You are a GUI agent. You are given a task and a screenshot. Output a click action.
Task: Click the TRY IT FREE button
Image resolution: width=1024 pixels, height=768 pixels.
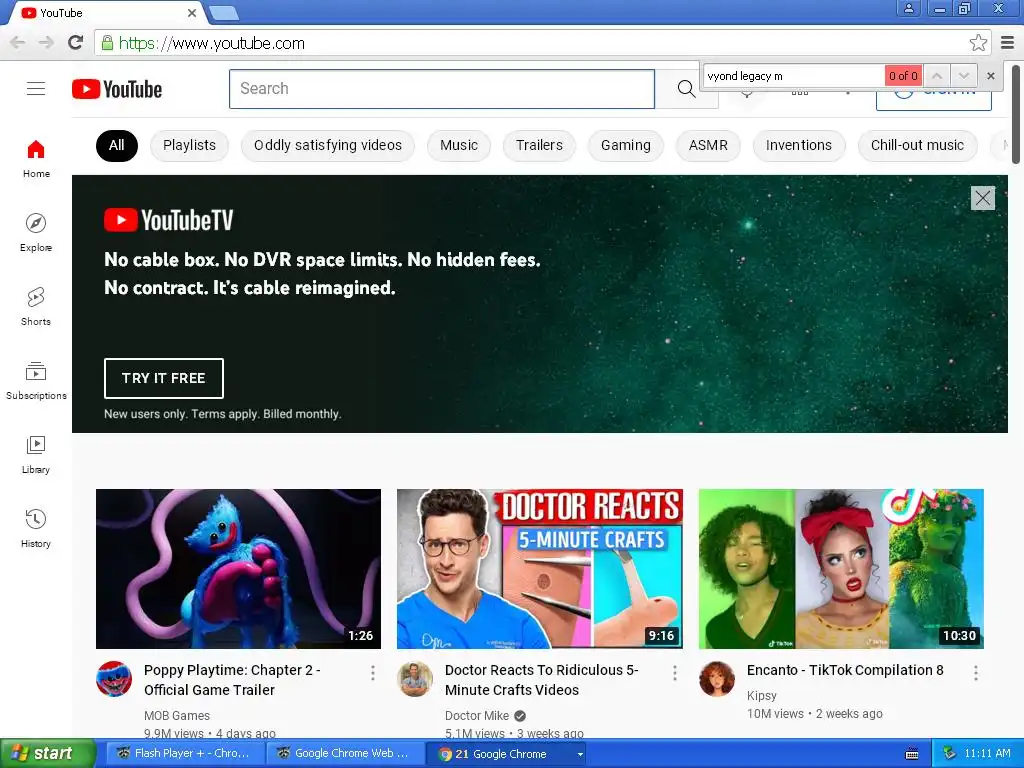tap(163, 378)
